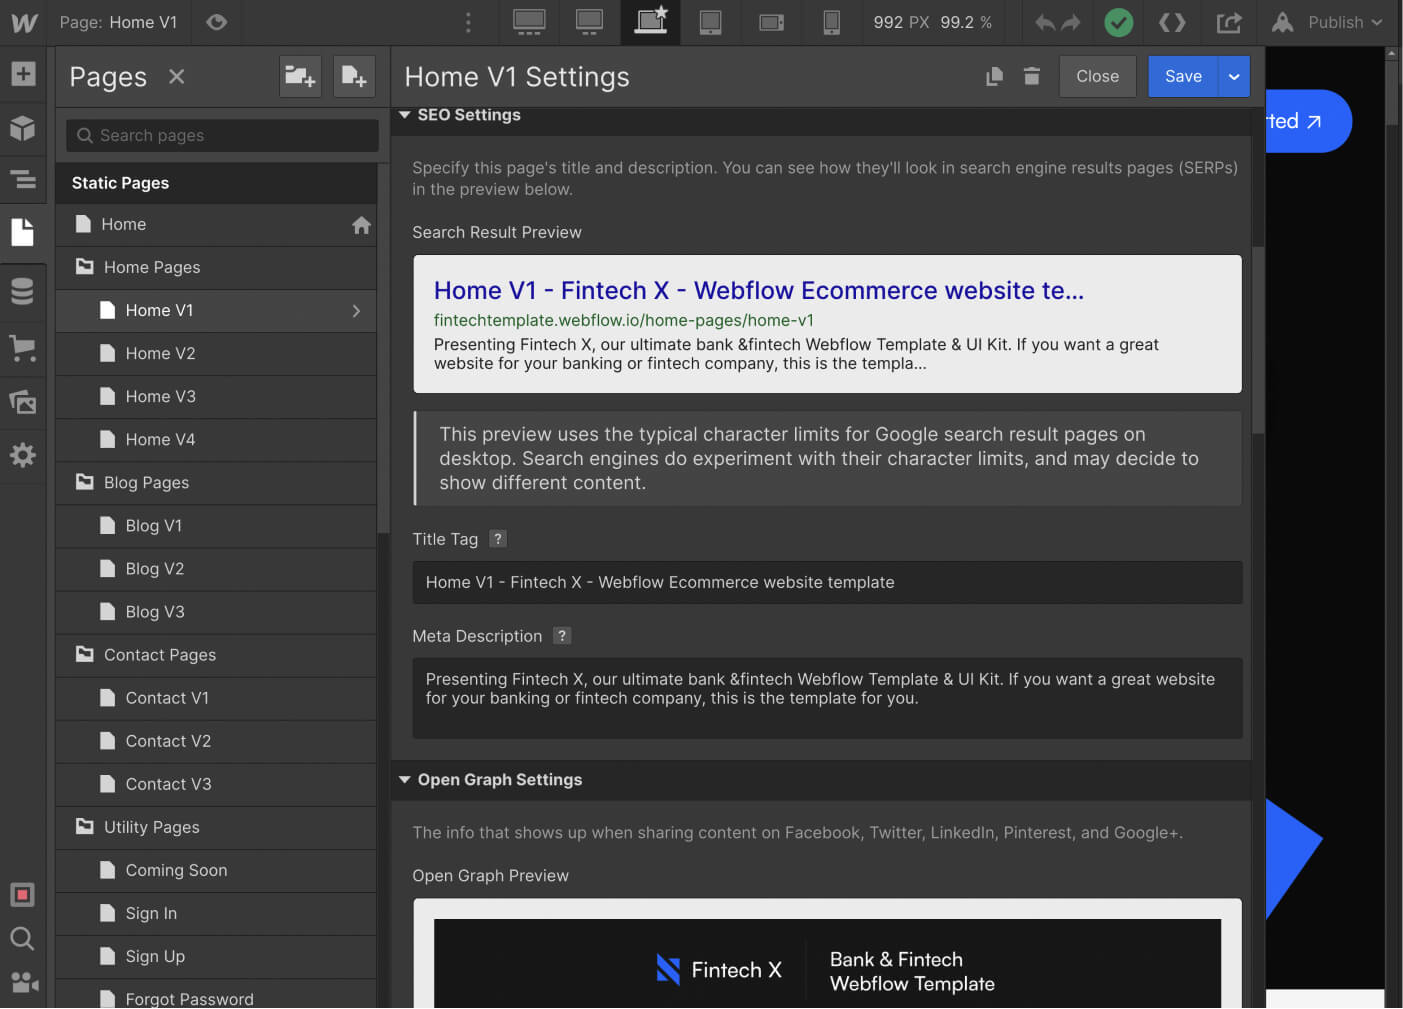1403x1009 pixels.
Task: Select the Contact V2 page
Action: coord(216,741)
